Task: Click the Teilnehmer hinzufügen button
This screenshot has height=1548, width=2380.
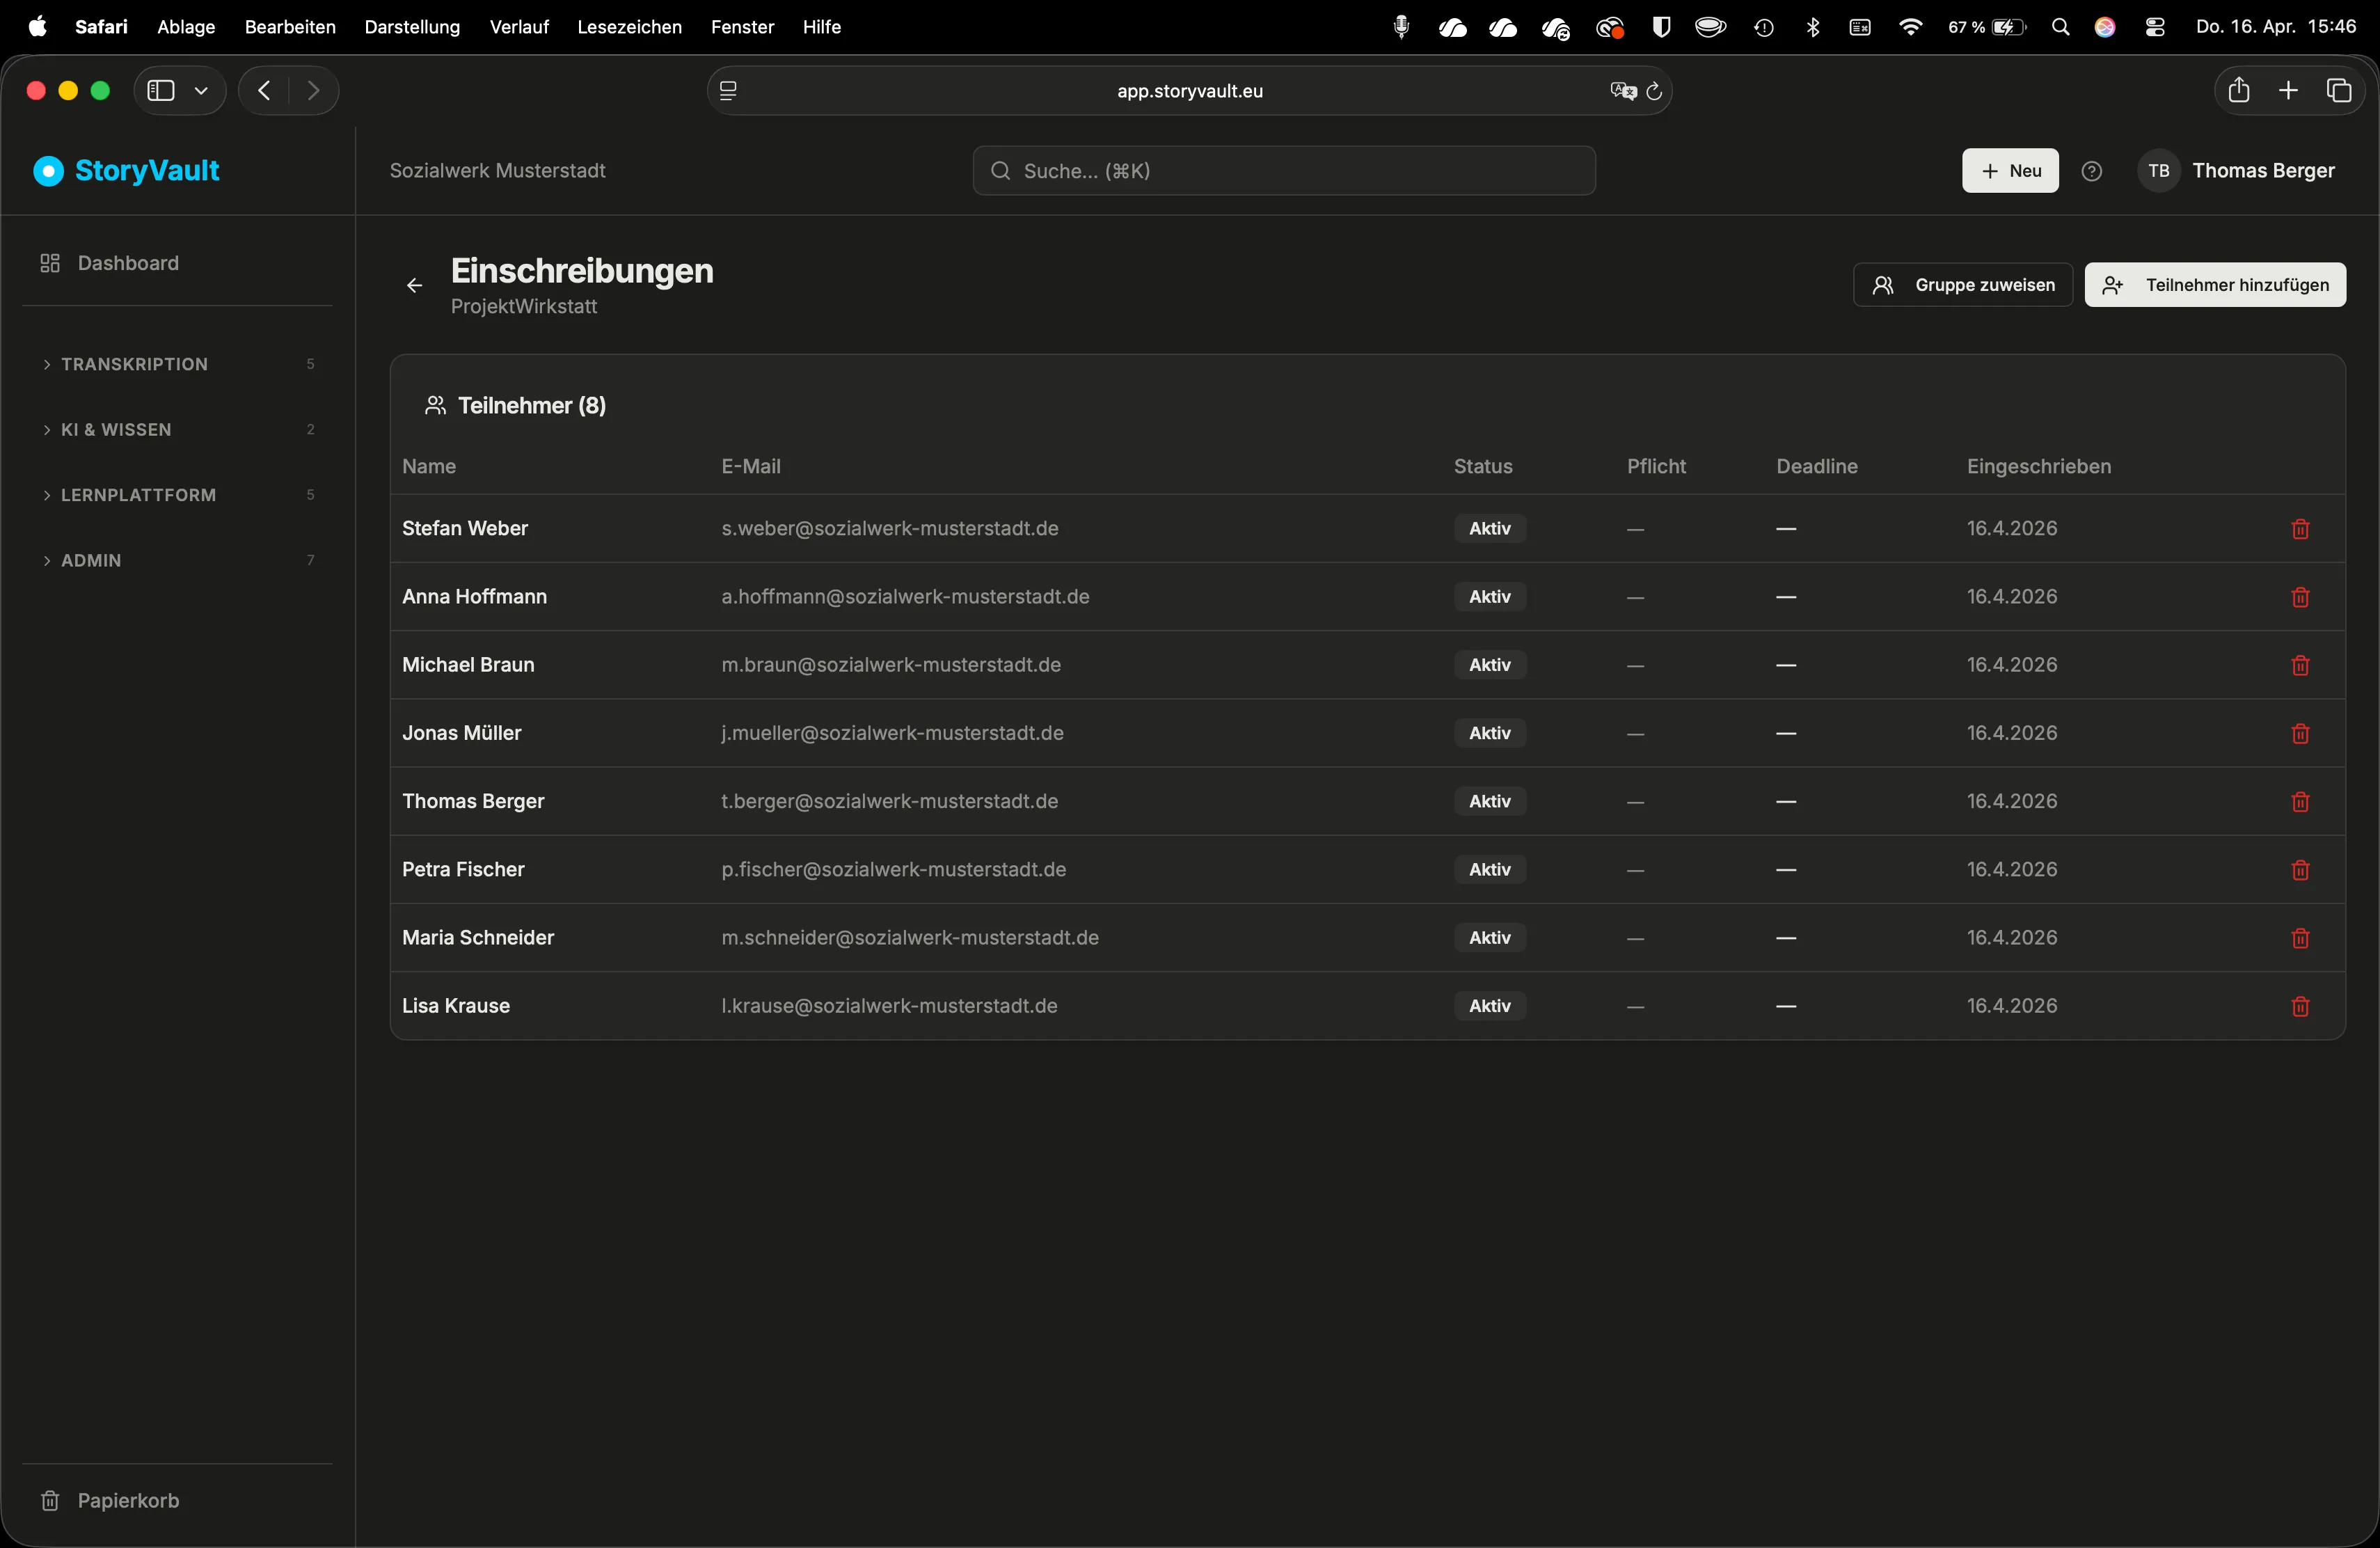Action: point(2215,285)
